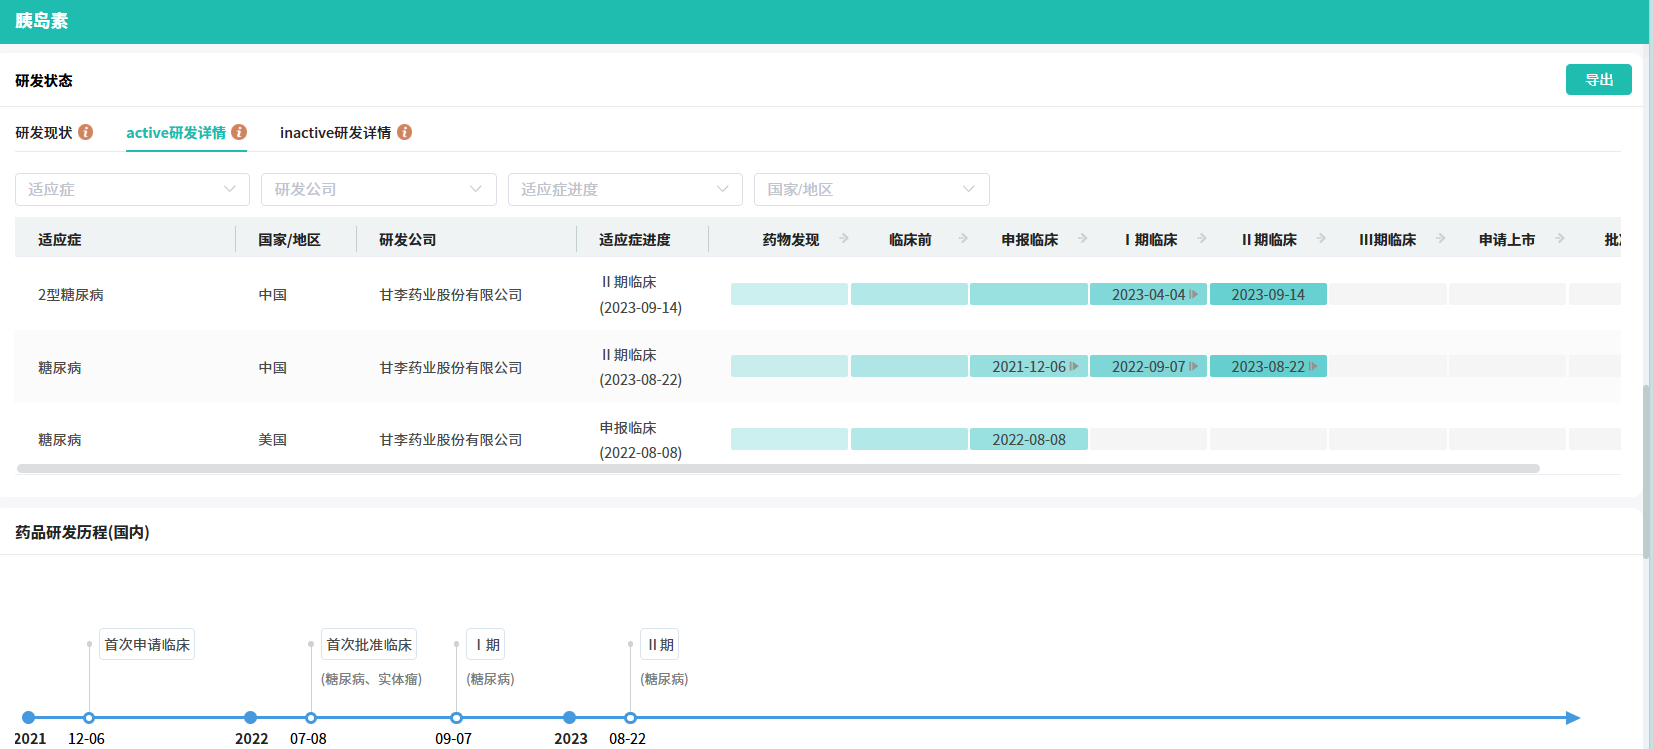Screen dimensions: 1653x749
Task: Click arrow icon after 药物发现 column header
Action: coord(844,239)
